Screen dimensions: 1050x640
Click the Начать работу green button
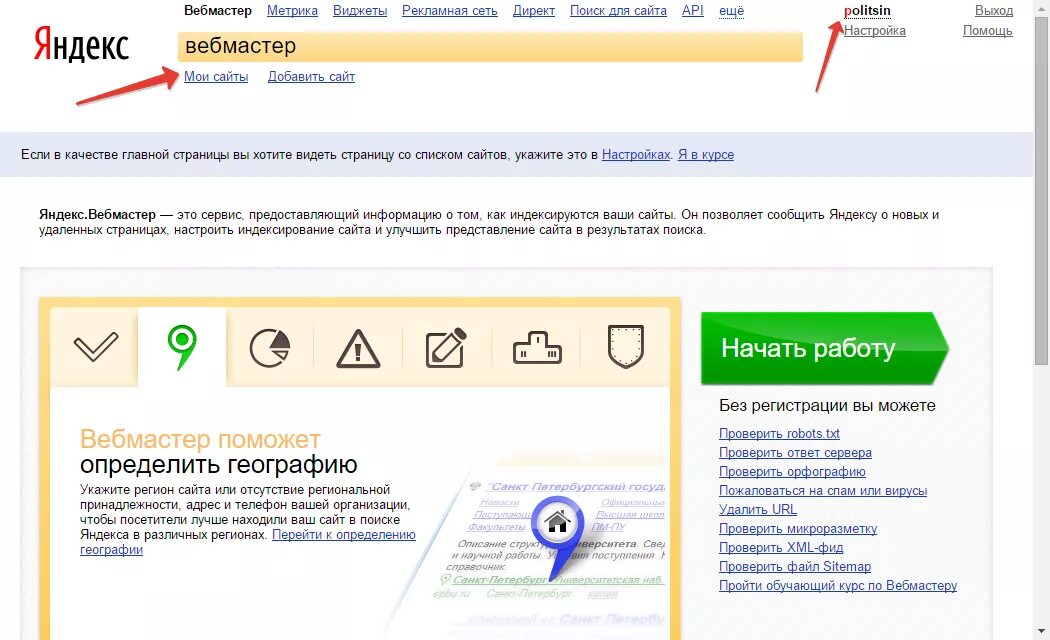(x=824, y=348)
